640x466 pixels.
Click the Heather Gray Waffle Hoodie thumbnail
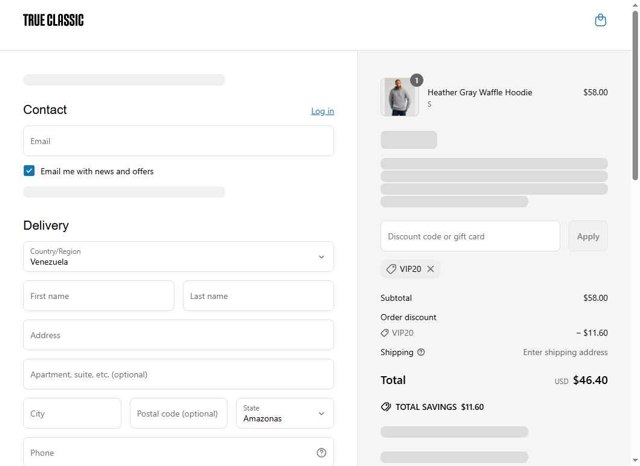click(399, 97)
